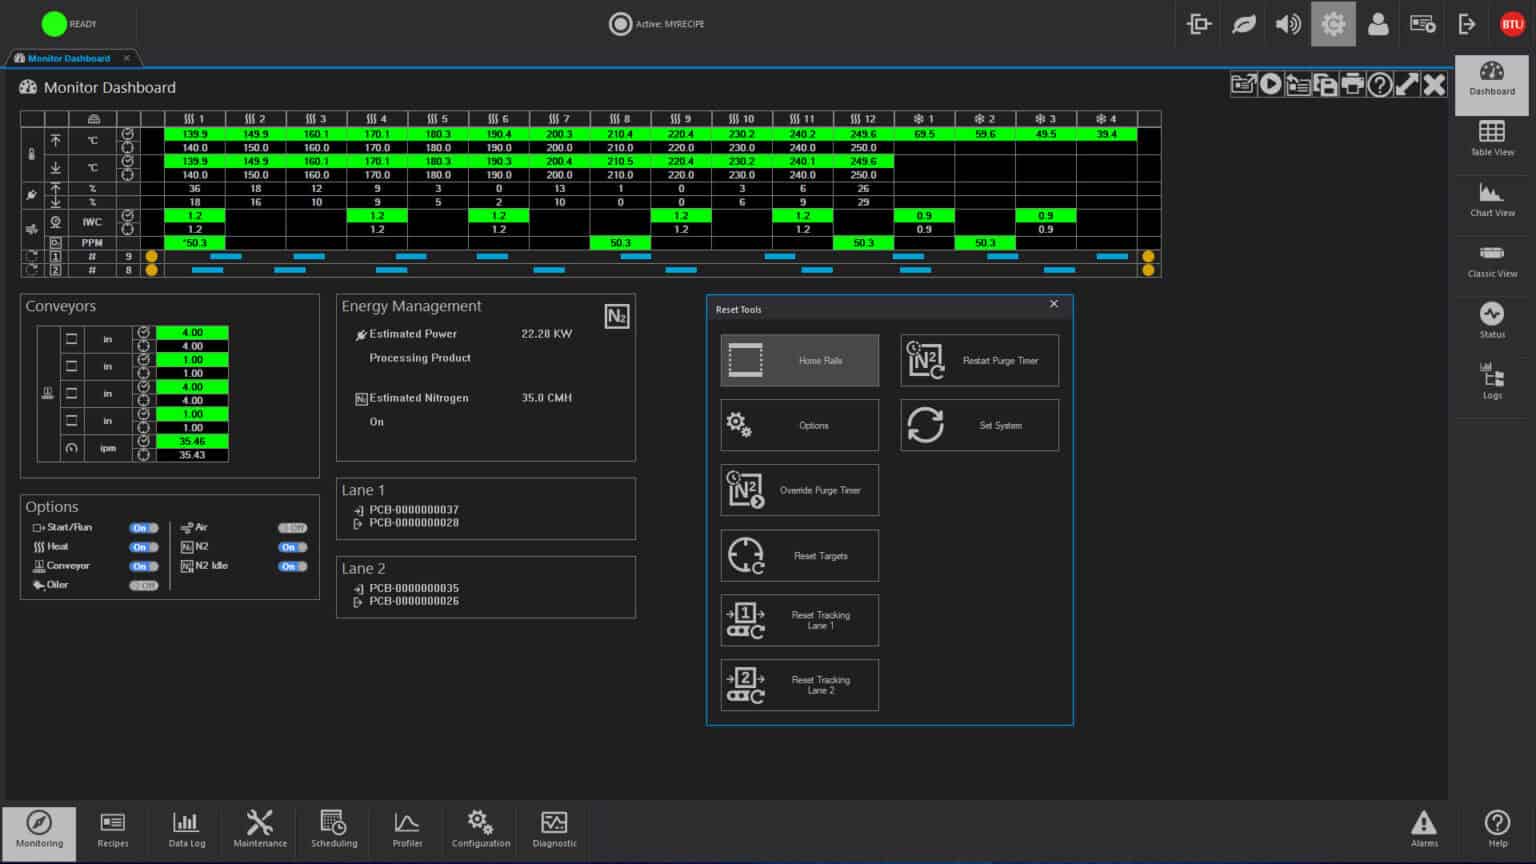
Task: Switch to Table View in sidebar
Action: pos(1491,138)
